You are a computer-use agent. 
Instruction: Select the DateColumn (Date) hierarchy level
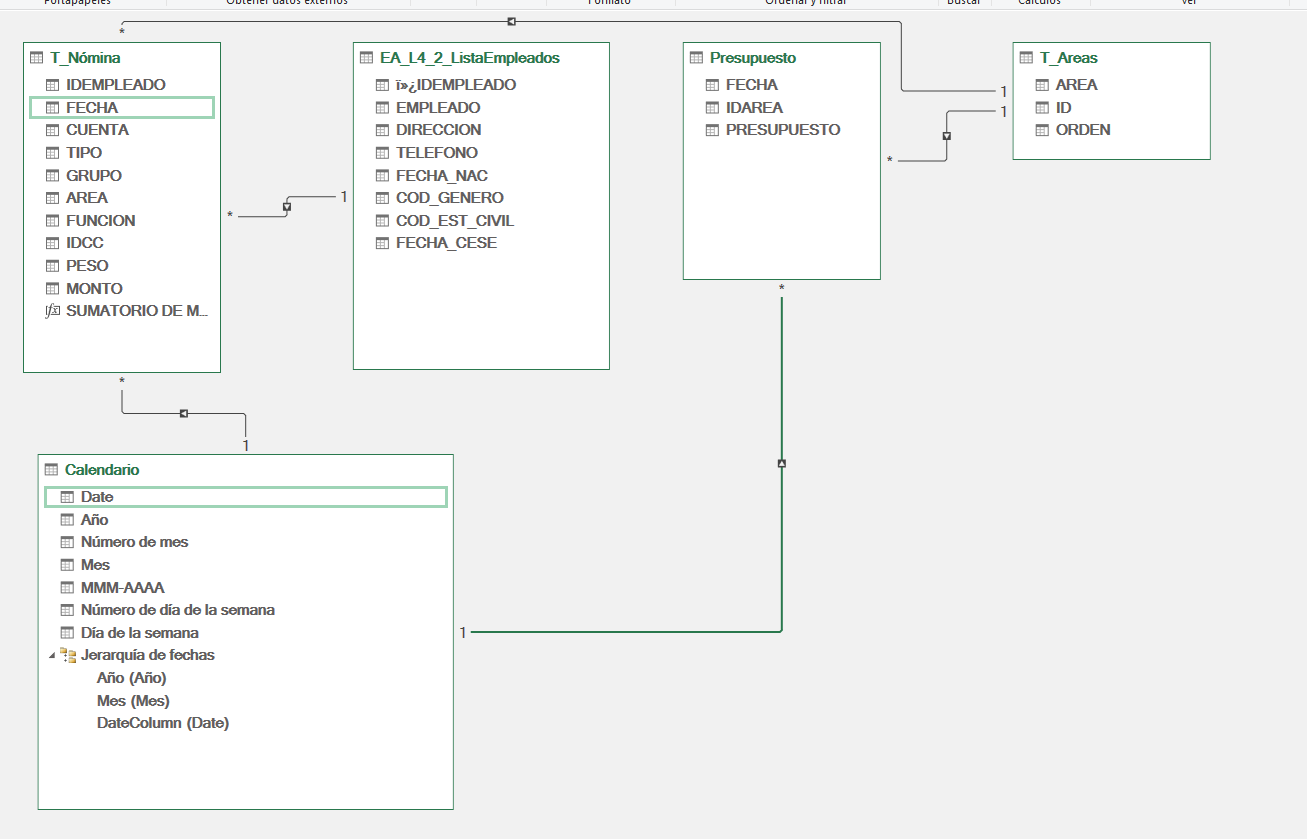[162, 723]
